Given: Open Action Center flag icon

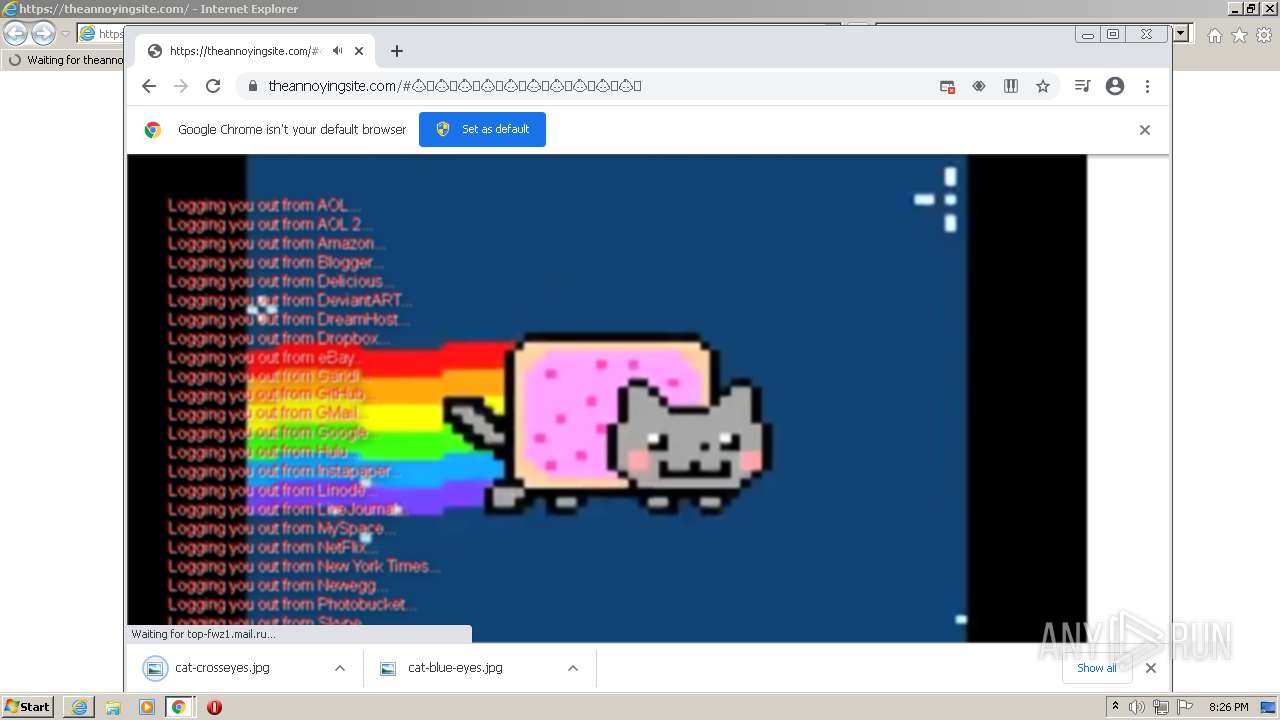Looking at the screenshot, I should [x=1185, y=707].
